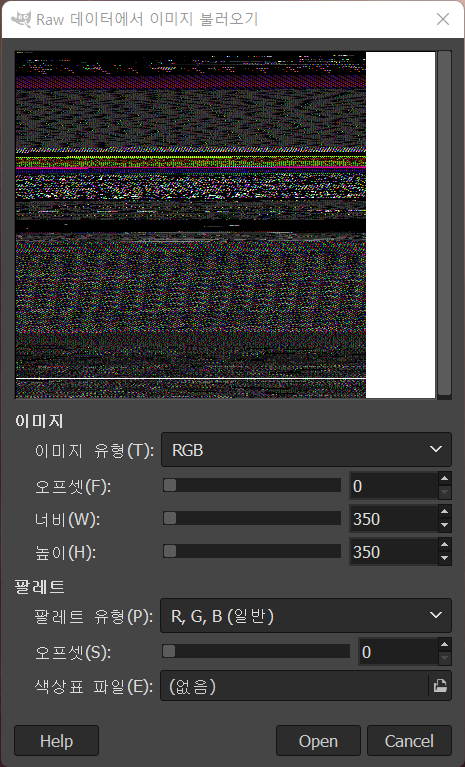Click the 이미지 유형(T) label

(x=94, y=450)
